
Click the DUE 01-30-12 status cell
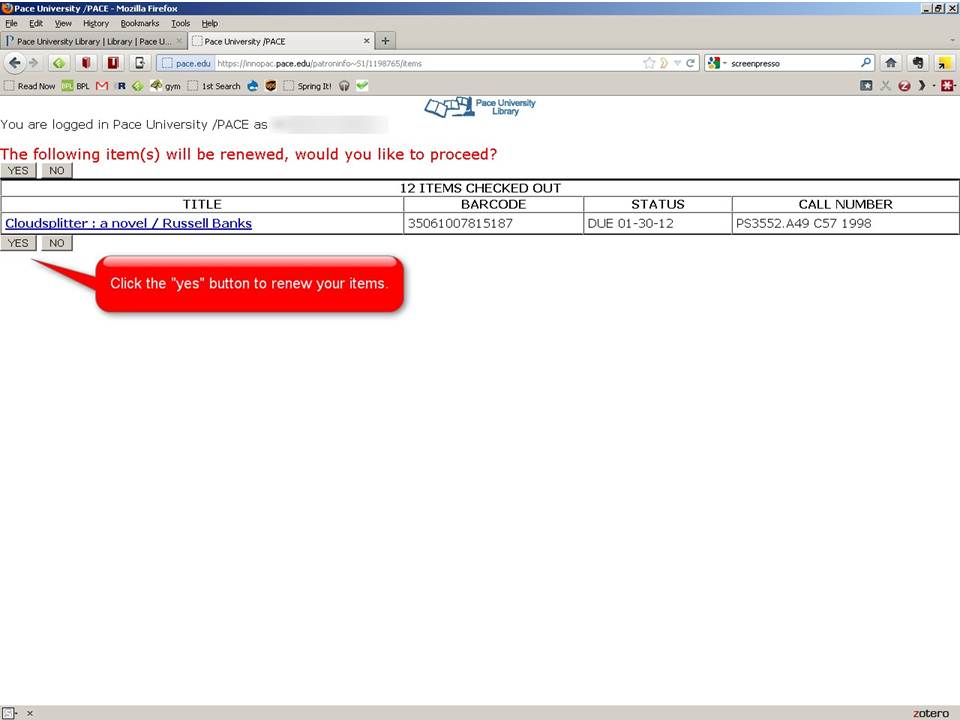pos(658,223)
